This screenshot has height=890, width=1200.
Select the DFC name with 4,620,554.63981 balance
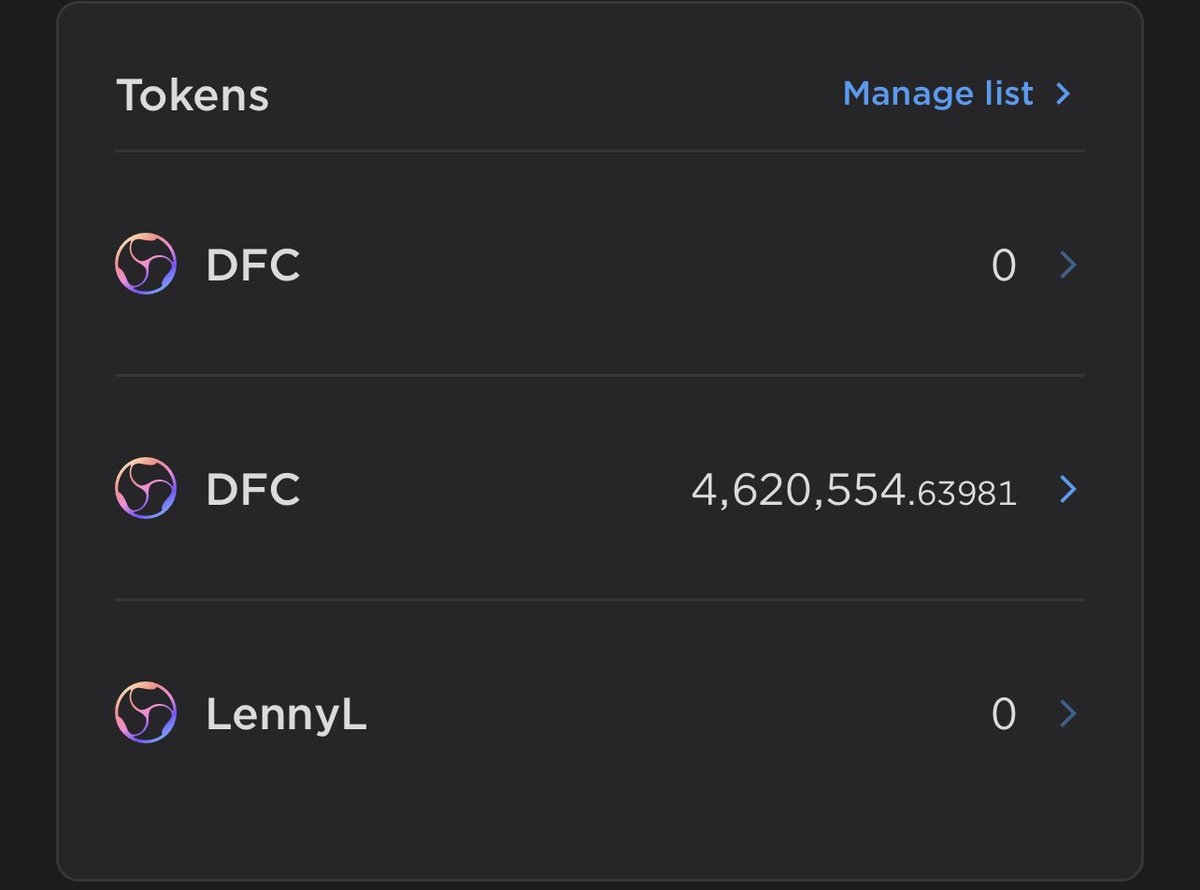253,489
